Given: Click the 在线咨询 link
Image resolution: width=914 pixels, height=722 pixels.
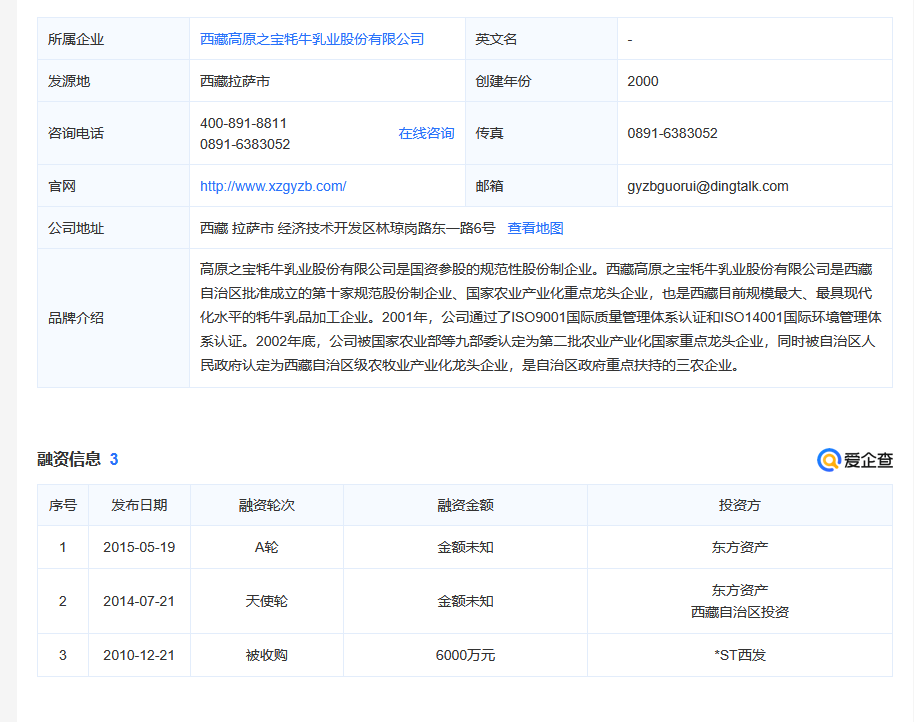Looking at the screenshot, I should pyautogui.click(x=426, y=133).
